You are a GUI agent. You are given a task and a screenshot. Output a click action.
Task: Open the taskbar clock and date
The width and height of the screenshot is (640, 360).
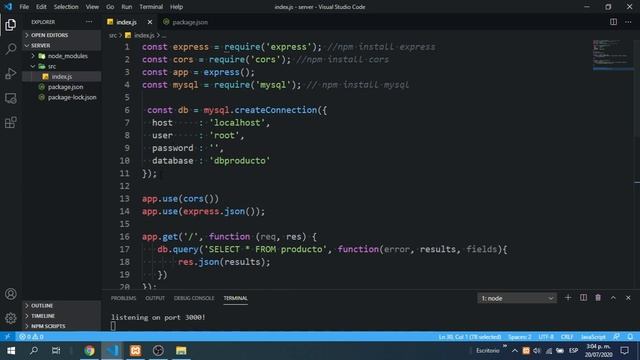598,351
